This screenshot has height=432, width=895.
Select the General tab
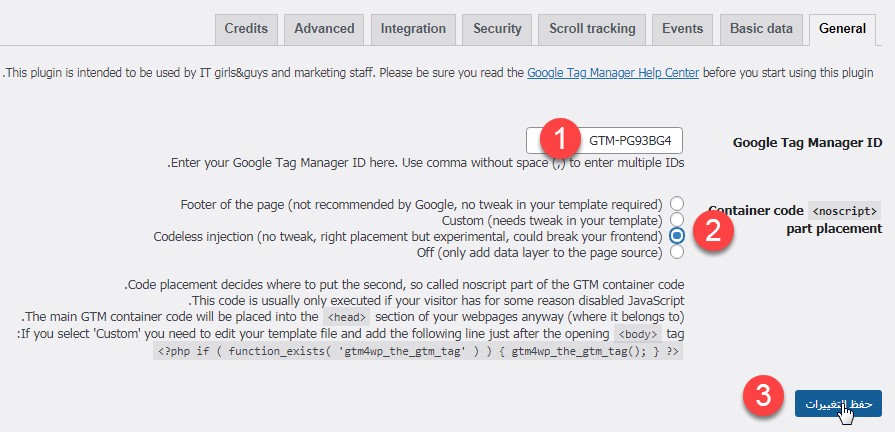pos(842,29)
